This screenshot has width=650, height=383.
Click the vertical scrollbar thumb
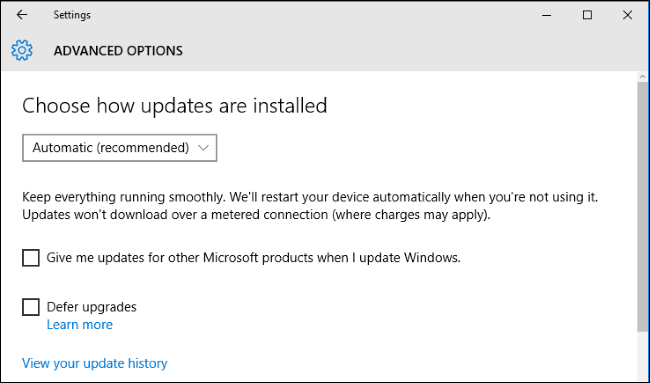point(643,206)
